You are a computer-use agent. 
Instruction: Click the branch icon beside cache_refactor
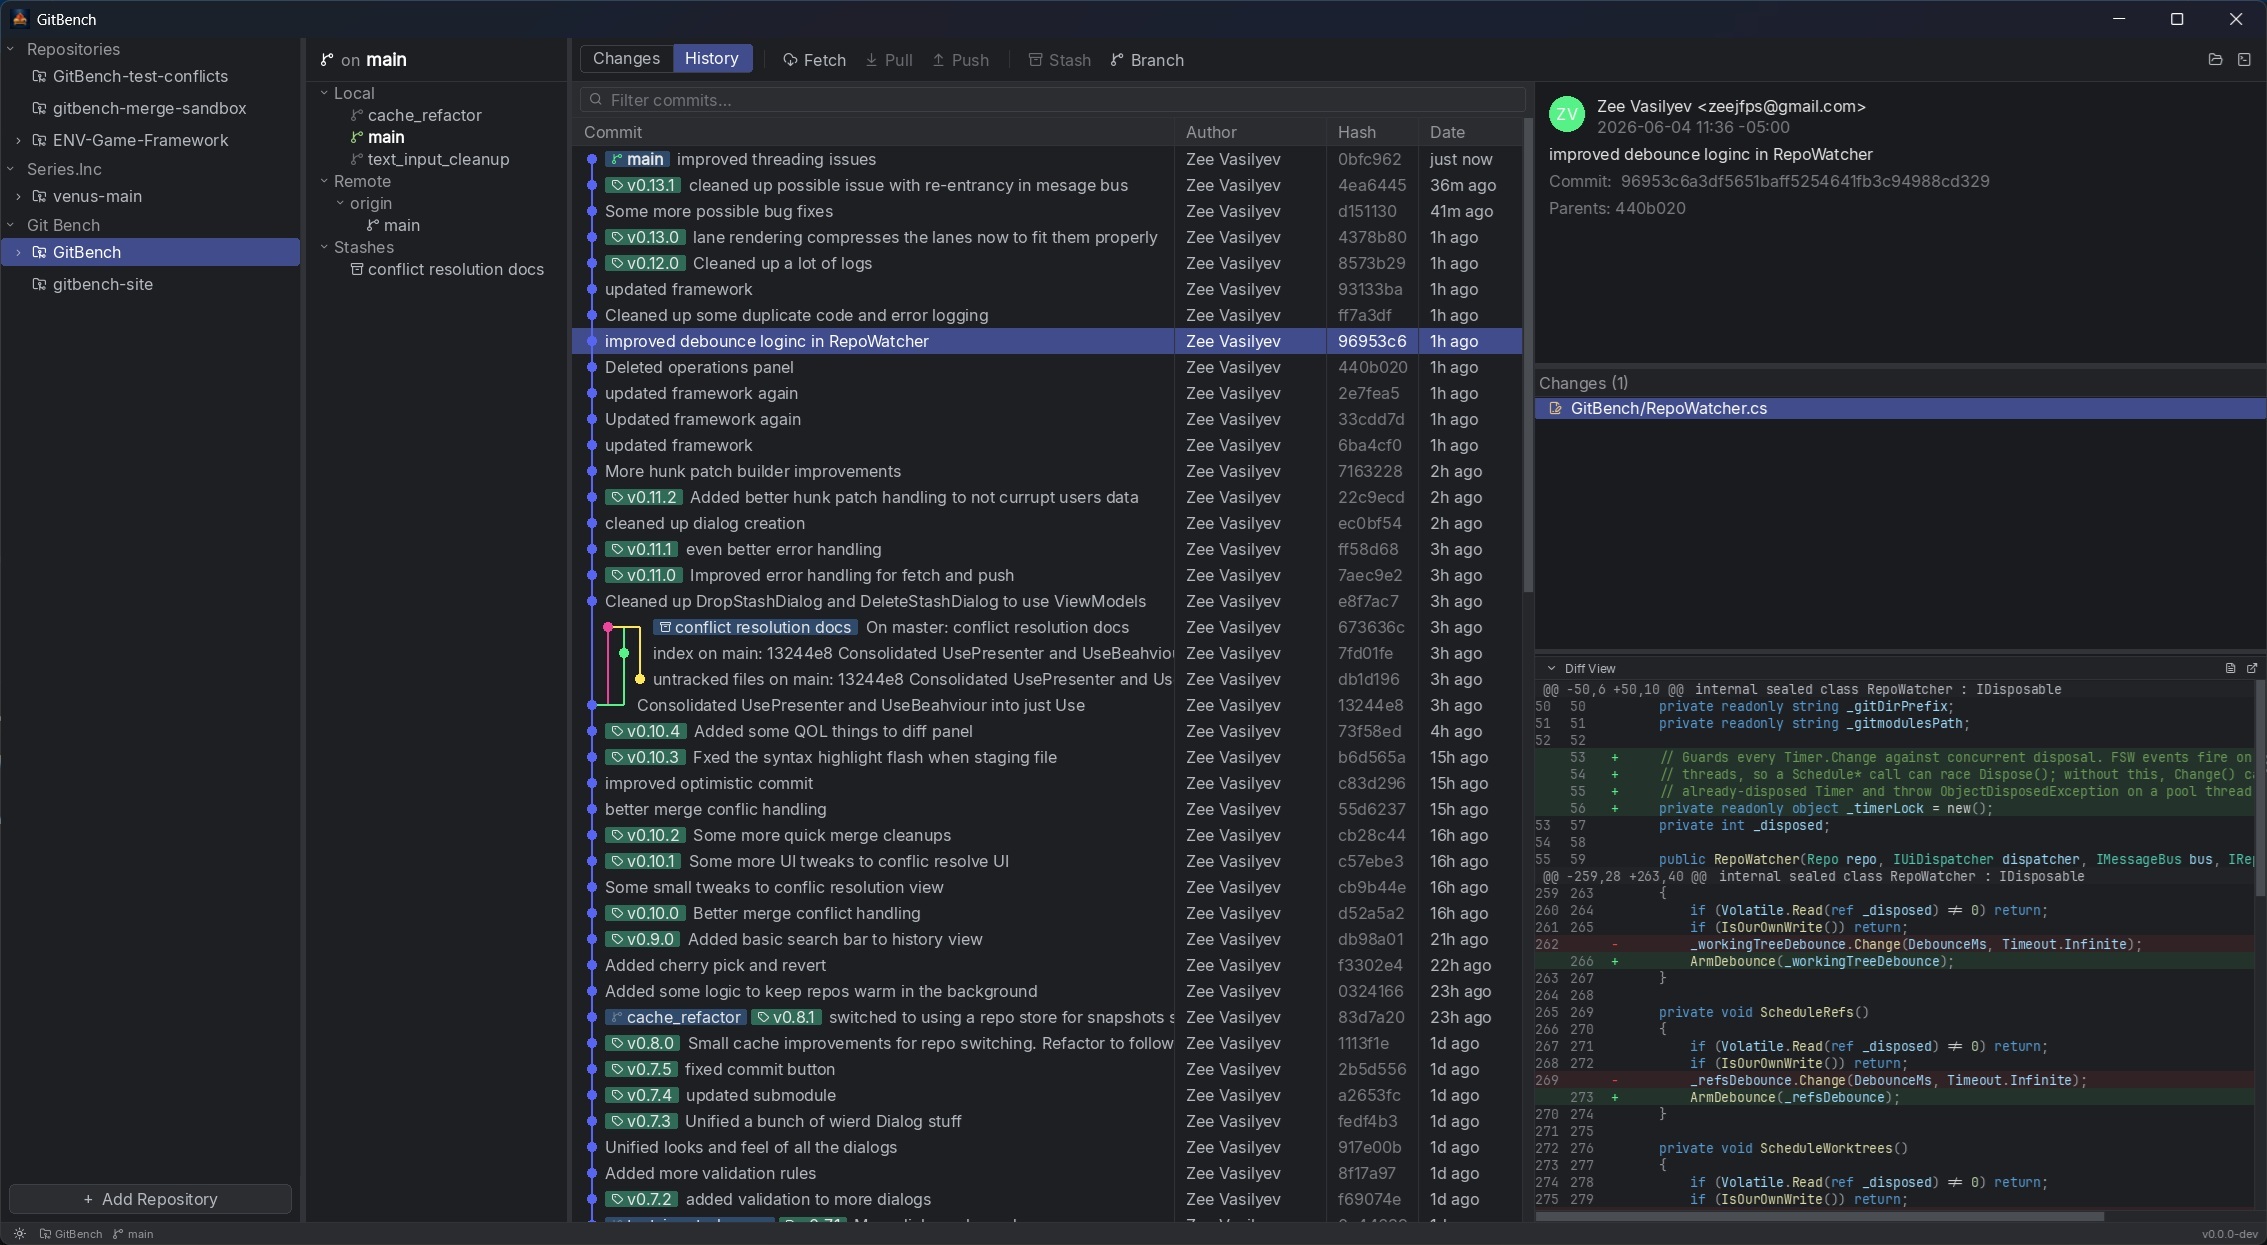(356, 115)
